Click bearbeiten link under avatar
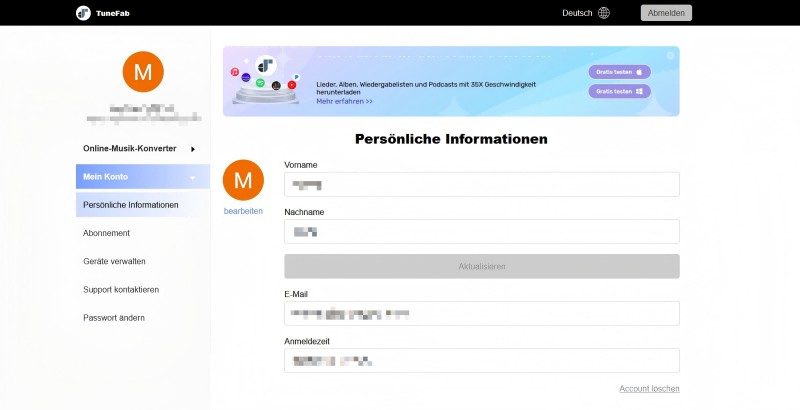This screenshot has height=410, width=800. pos(243,211)
